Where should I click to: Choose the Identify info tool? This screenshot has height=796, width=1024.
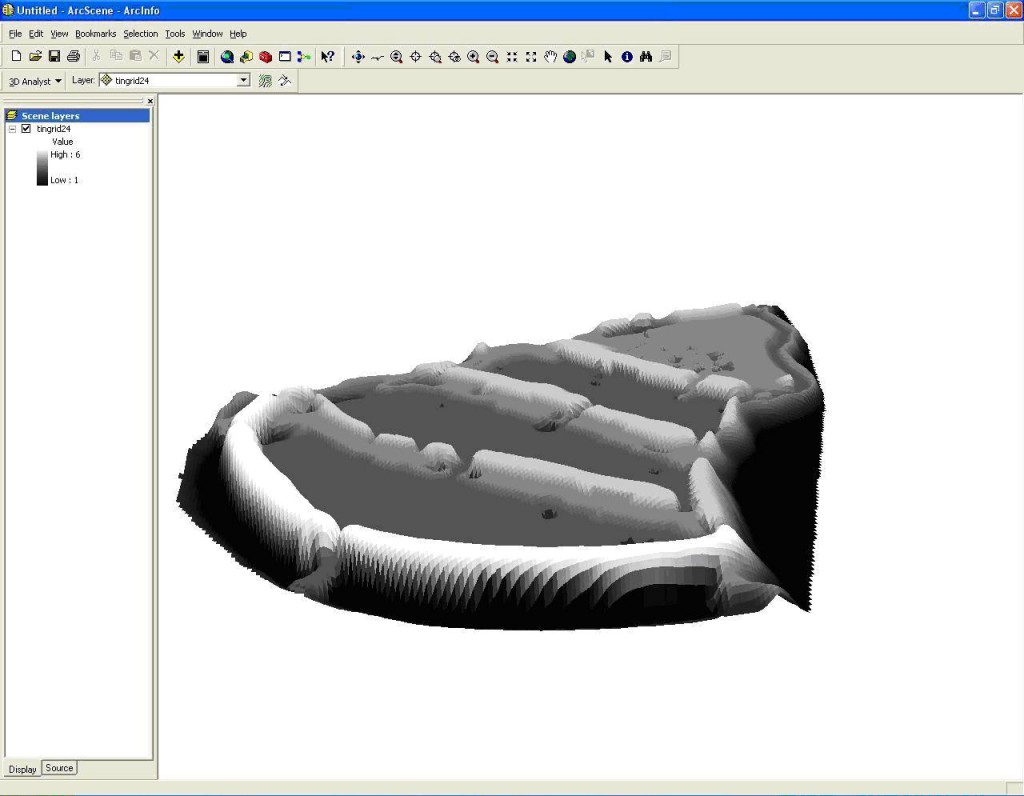click(627, 57)
